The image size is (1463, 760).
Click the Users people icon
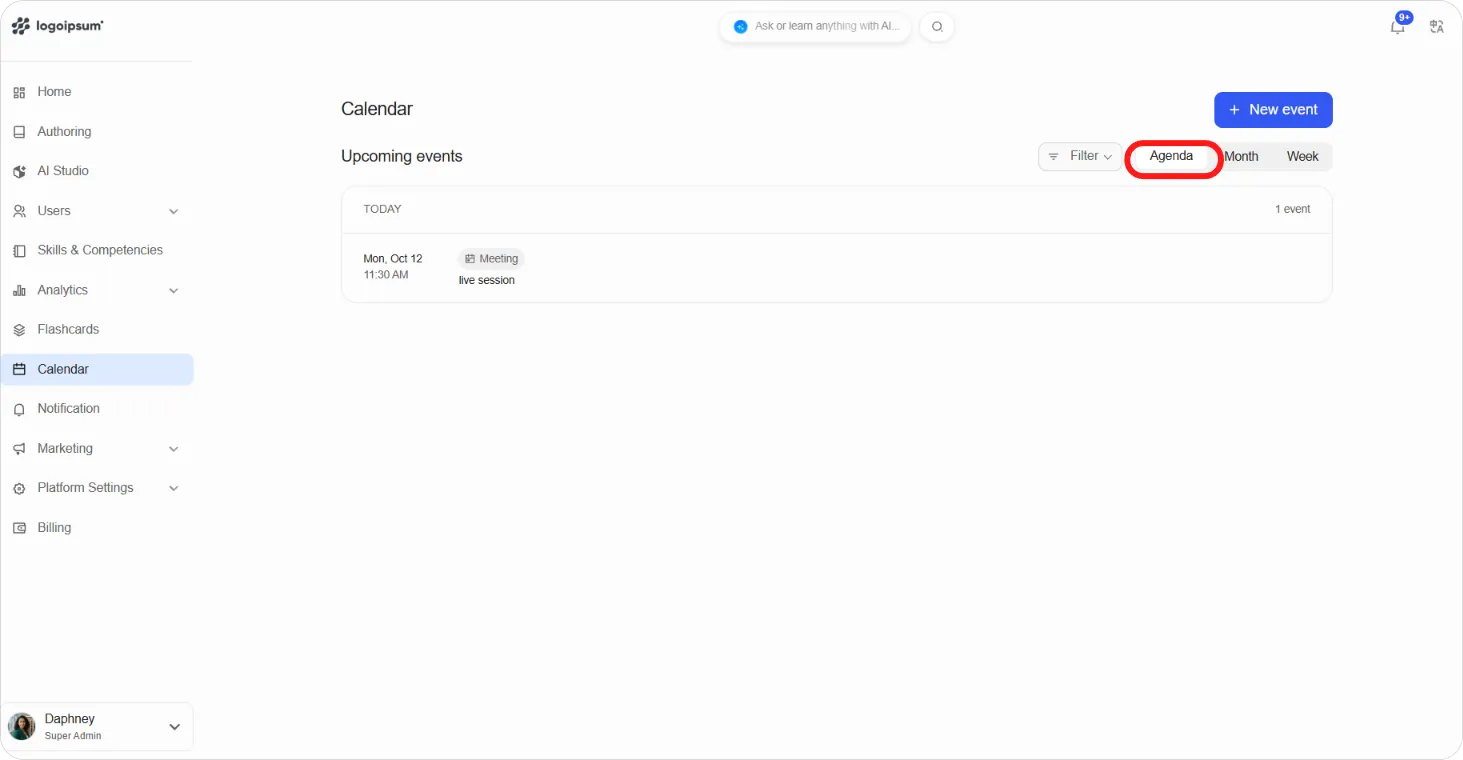19,211
